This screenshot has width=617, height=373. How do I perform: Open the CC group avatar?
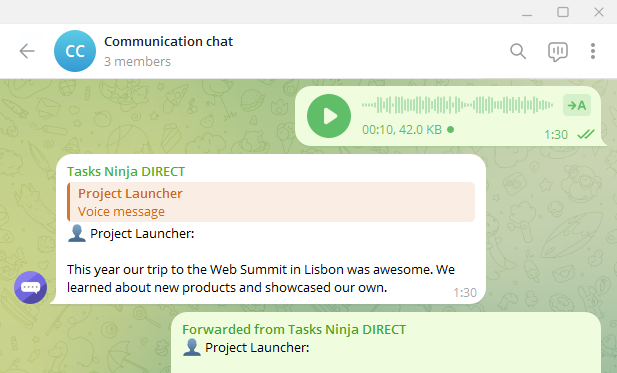(x=75, y=51)
